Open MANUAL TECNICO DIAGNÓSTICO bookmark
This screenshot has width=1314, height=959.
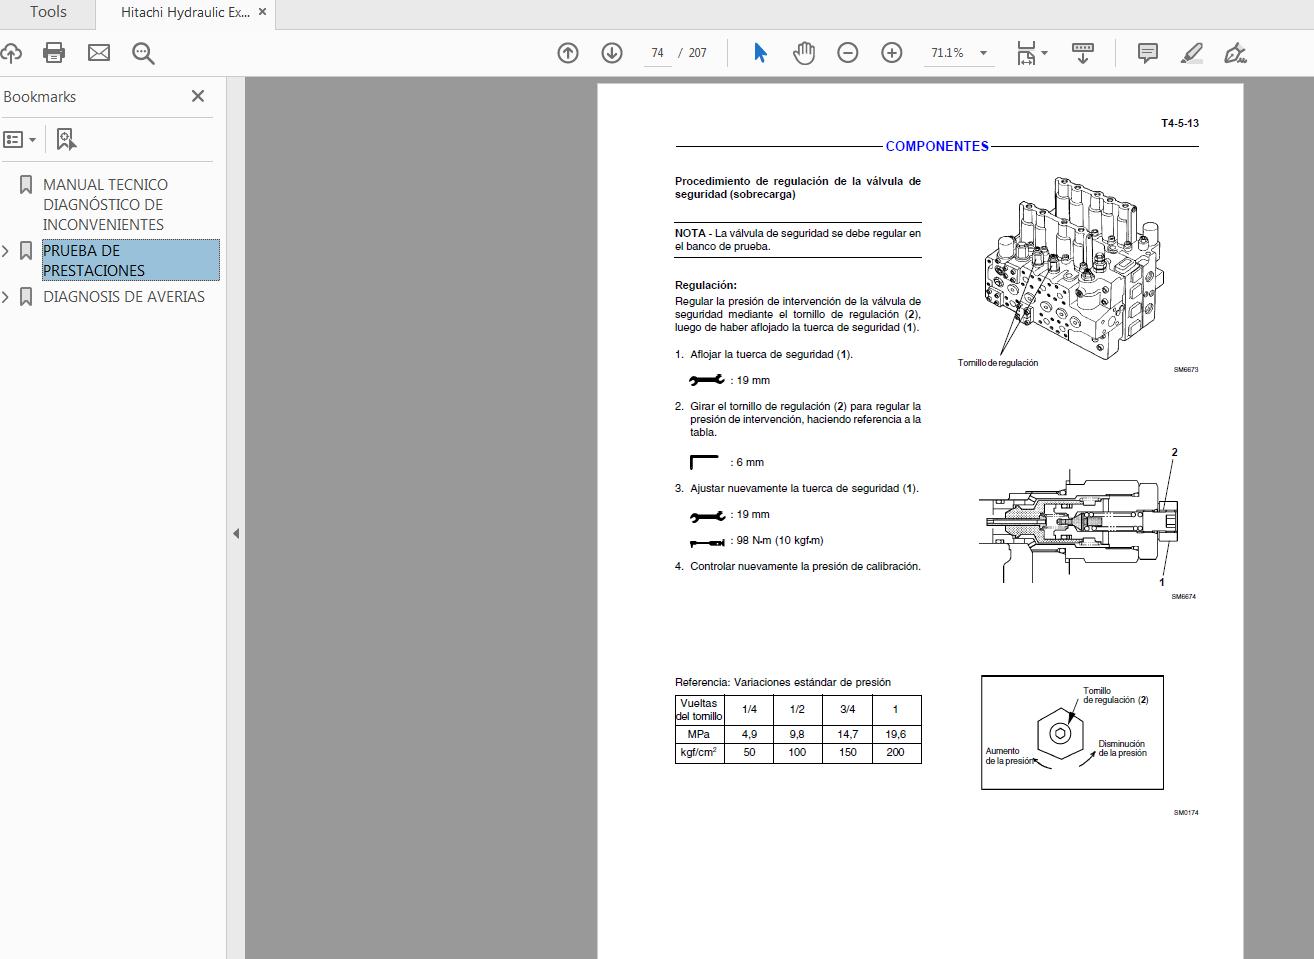click(x=105, y=204)
